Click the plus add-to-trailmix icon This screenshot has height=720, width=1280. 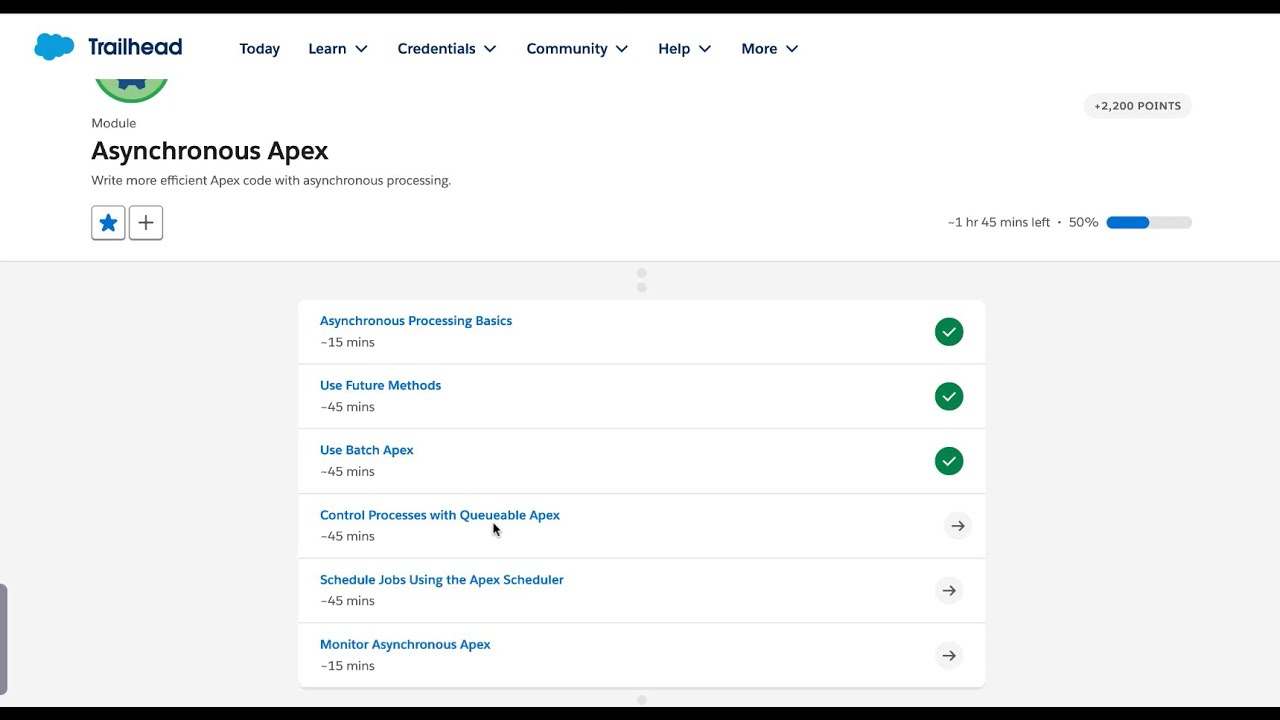pyautogui.click(x=146, y=223)
